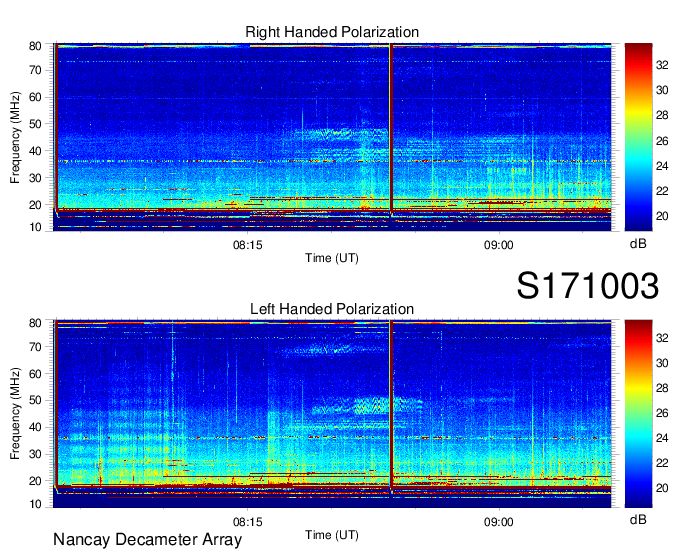
Task: Click the "Right Handed Polarization" title
Action: [x=332, y=32]
